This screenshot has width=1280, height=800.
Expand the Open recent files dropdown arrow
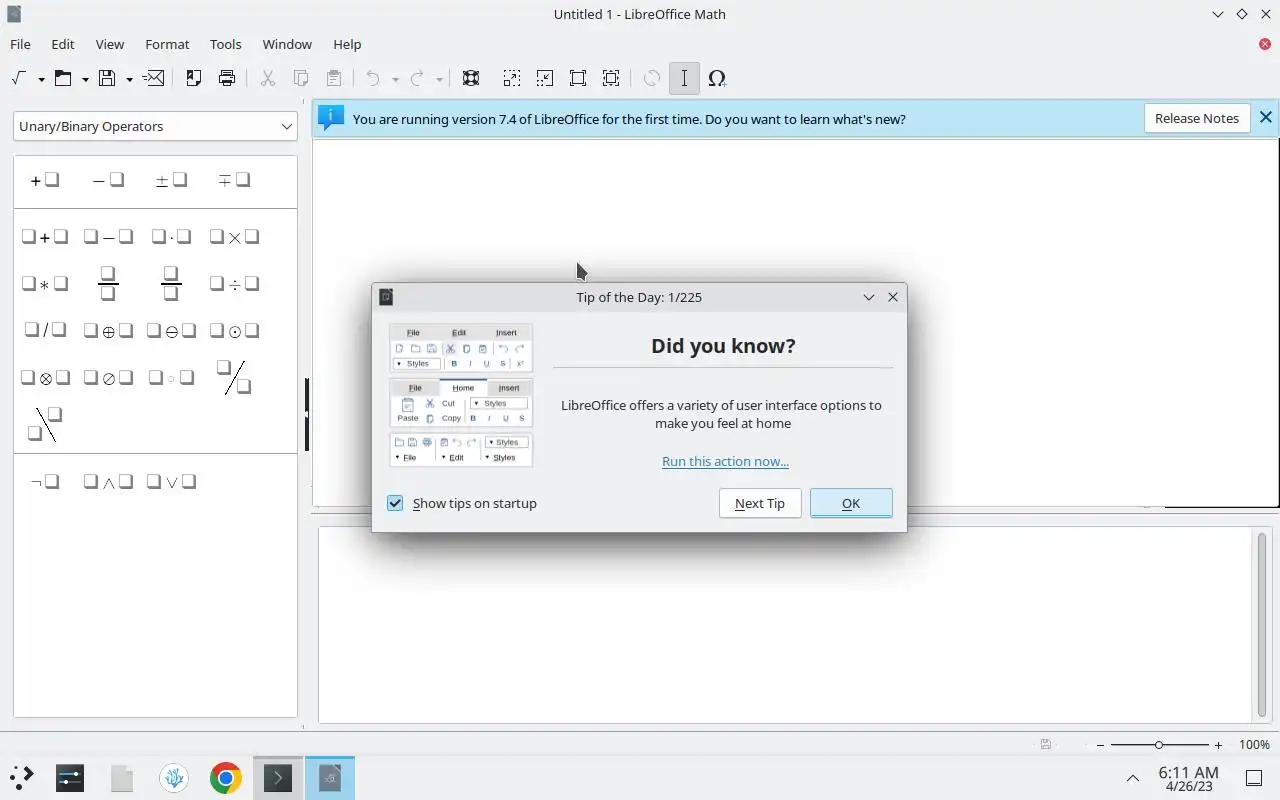tap(85, 79)
